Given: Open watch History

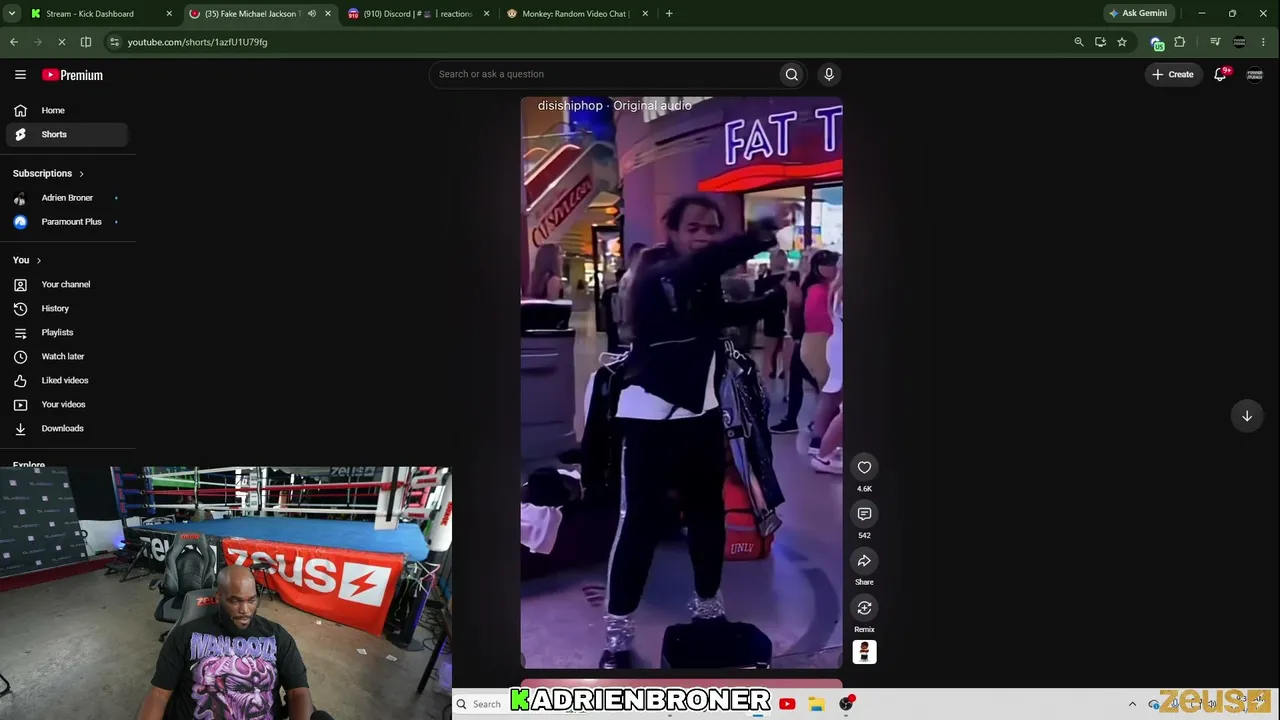Looking at the screenshot, I should 67,308.
